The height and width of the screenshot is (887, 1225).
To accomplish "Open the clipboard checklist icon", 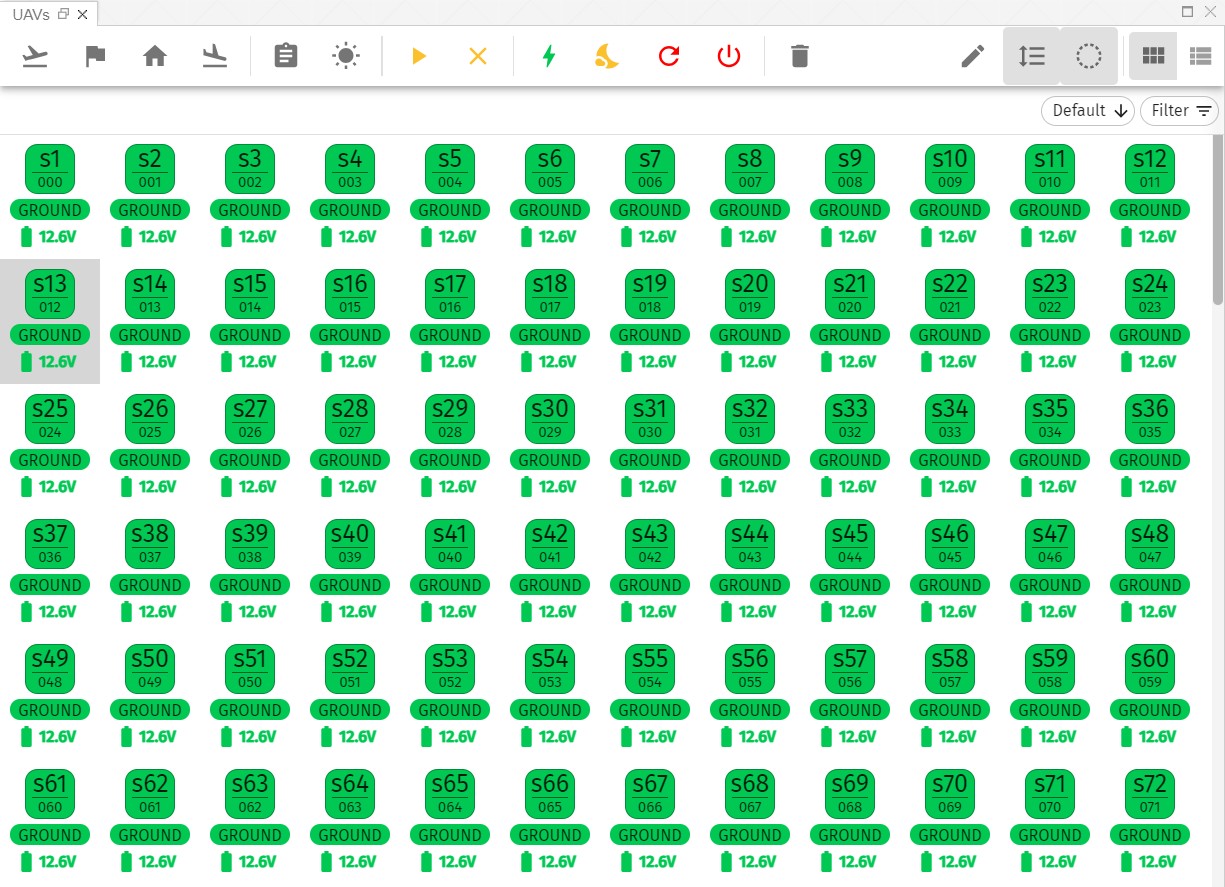I will pyautogui.click(x=286, y=56).
